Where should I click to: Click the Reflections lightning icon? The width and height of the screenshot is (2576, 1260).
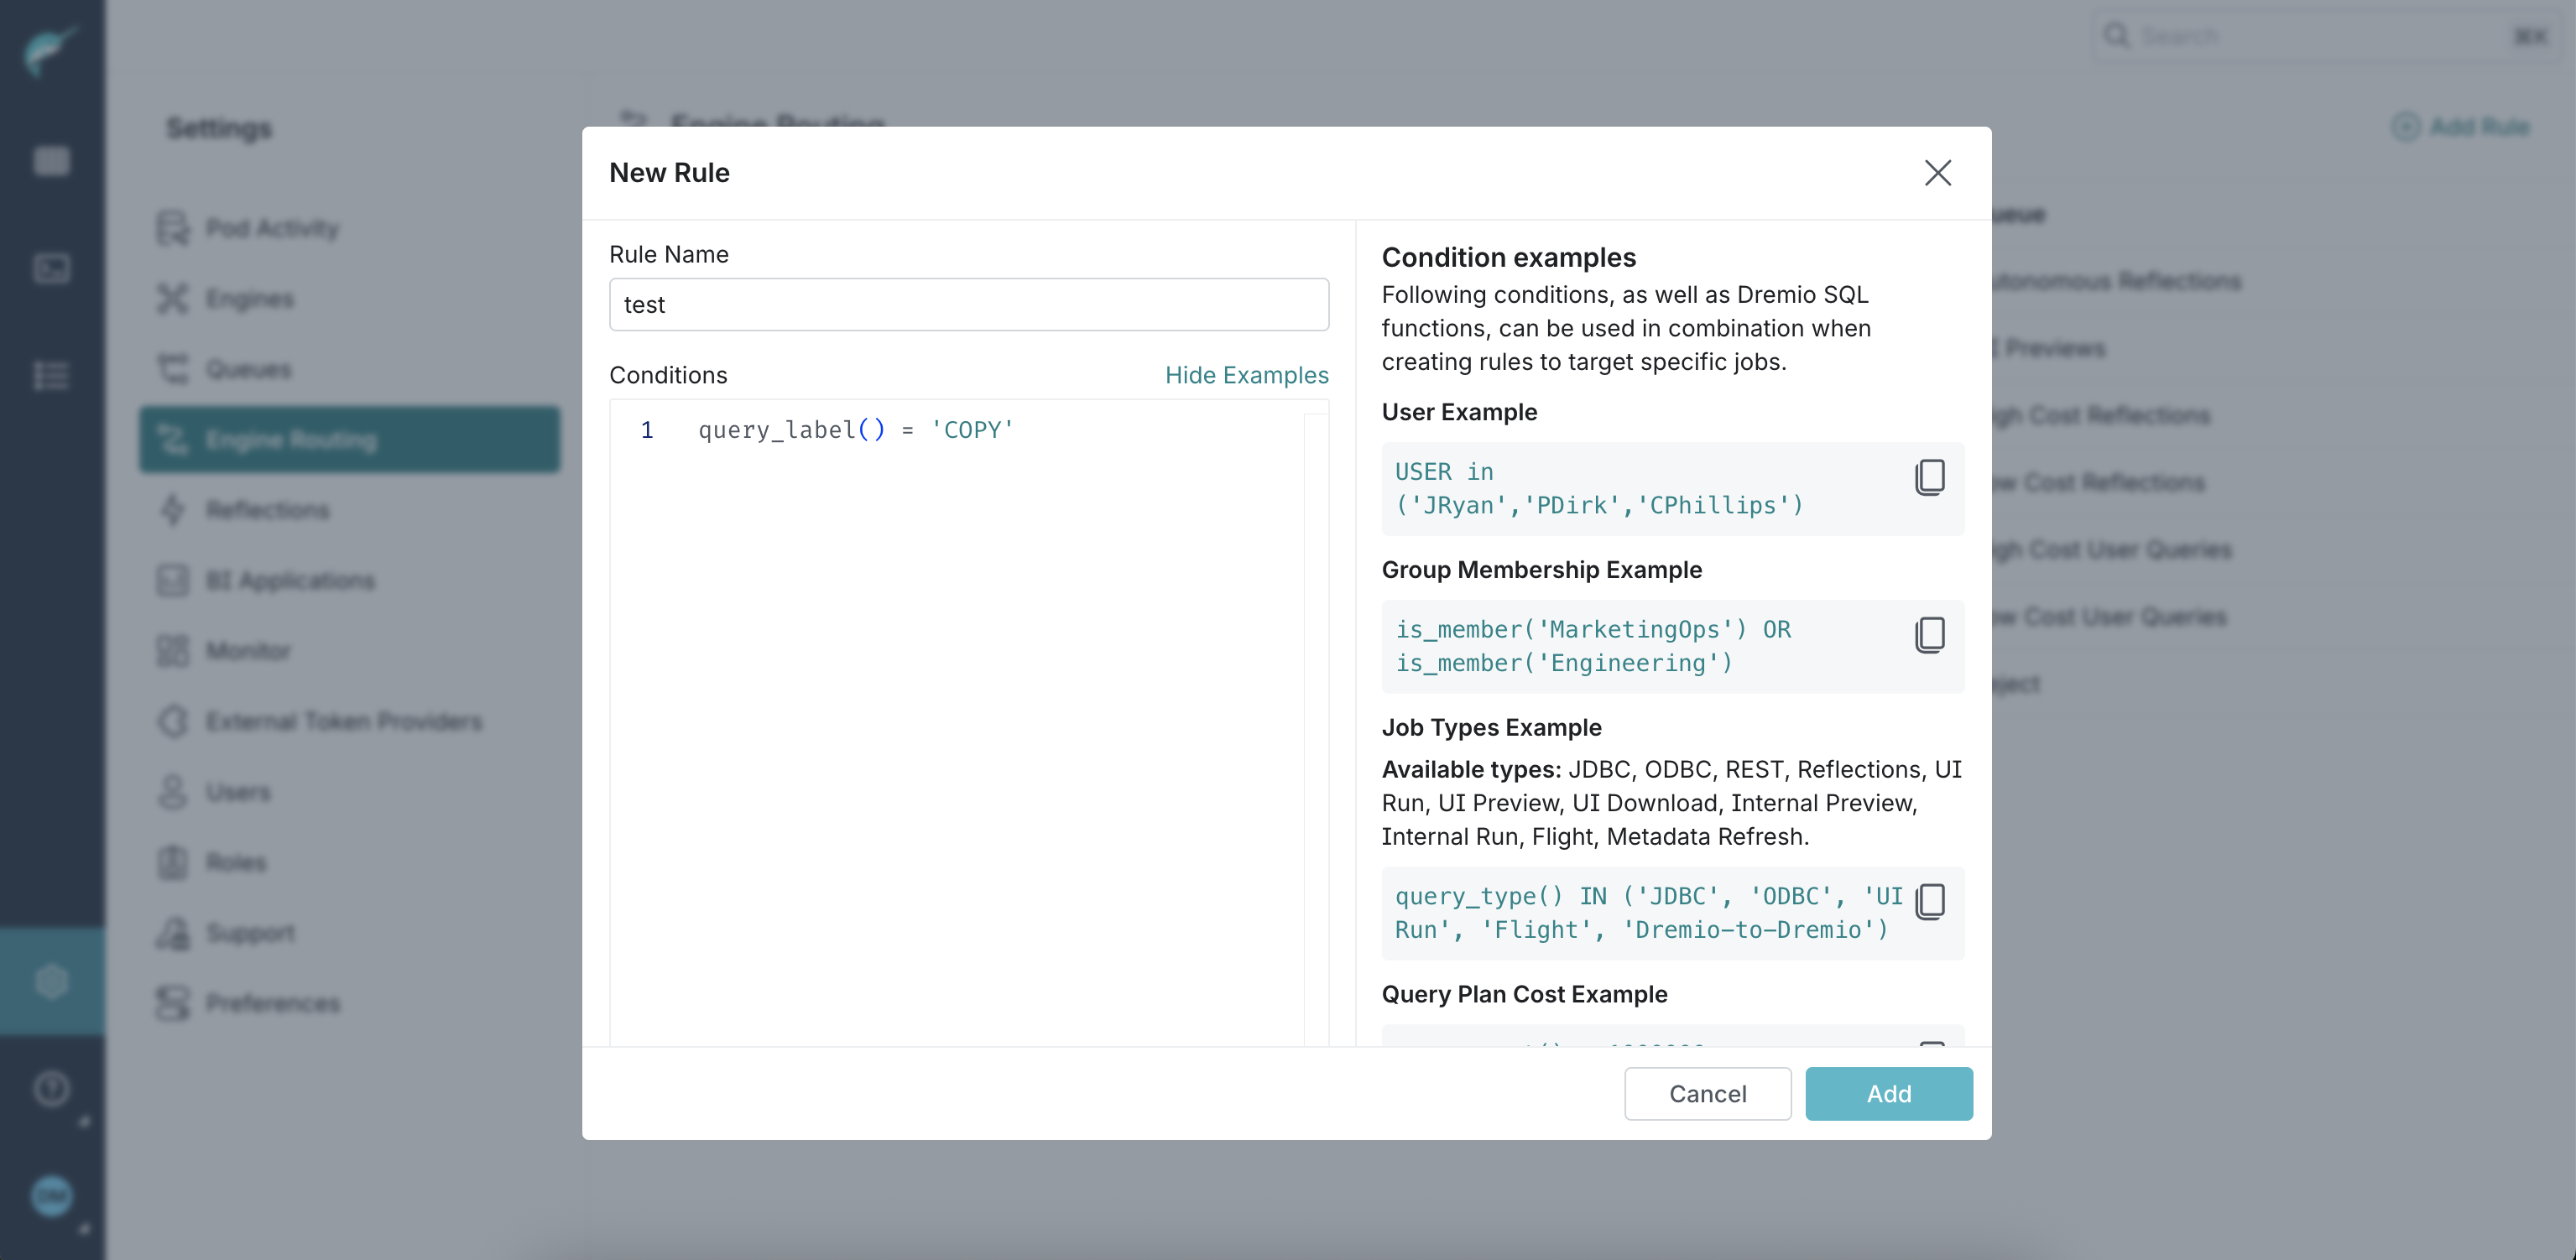click(x=172, y=510)
